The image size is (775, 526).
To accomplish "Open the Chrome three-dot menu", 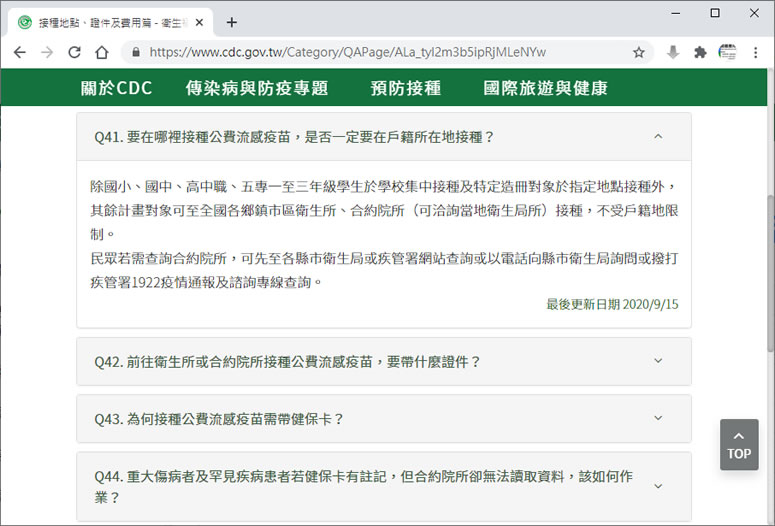I will tap(755, 52).
